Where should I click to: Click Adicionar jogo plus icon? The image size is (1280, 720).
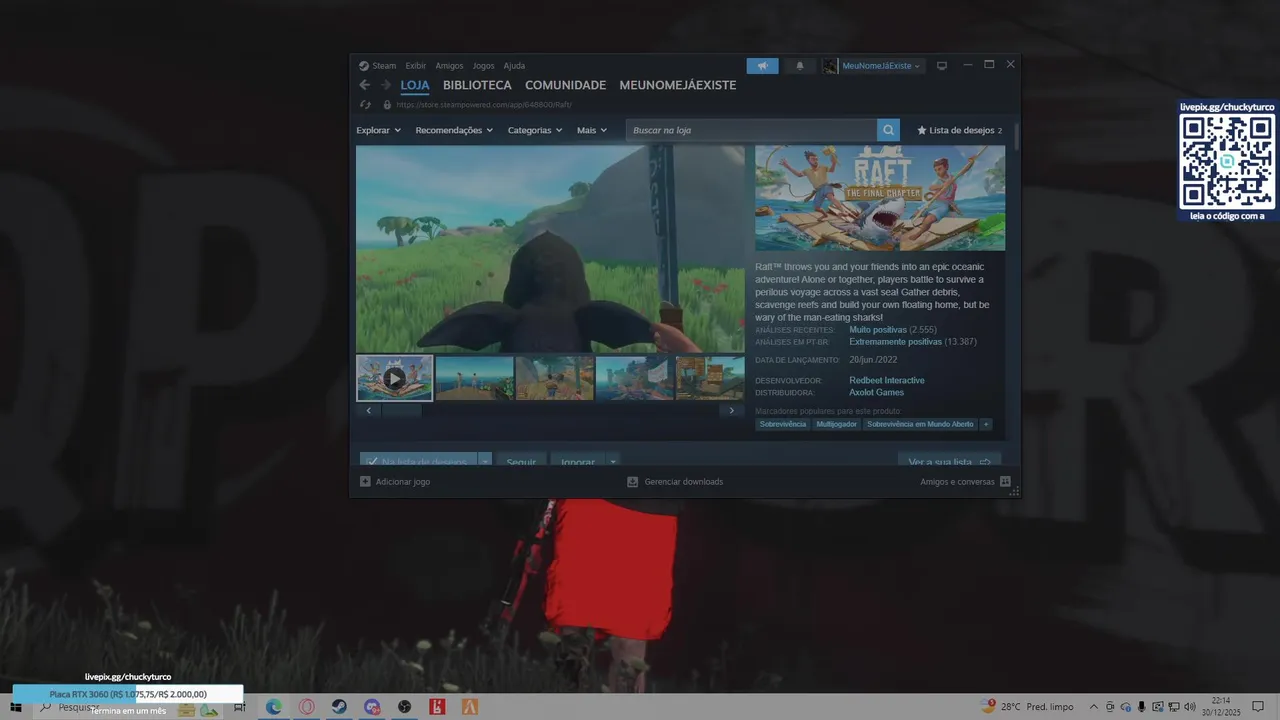(365, 482)
